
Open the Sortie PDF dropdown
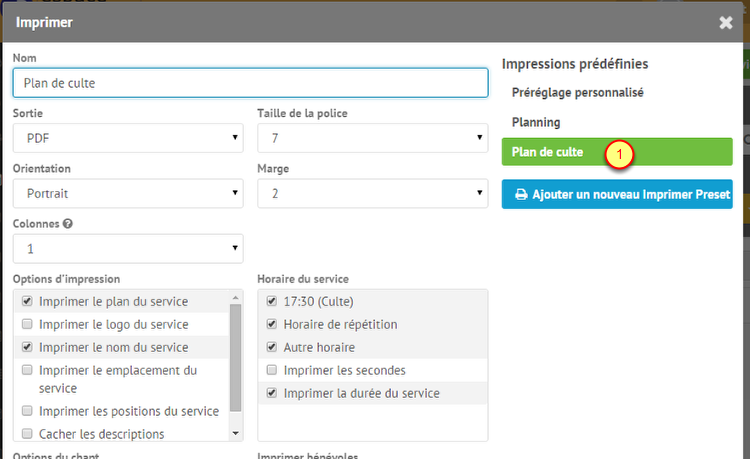point(128,138)
